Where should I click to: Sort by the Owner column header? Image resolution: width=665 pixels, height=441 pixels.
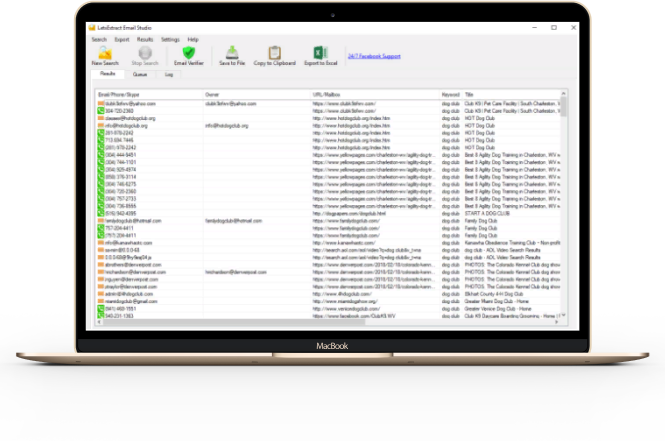click(257, 95)
